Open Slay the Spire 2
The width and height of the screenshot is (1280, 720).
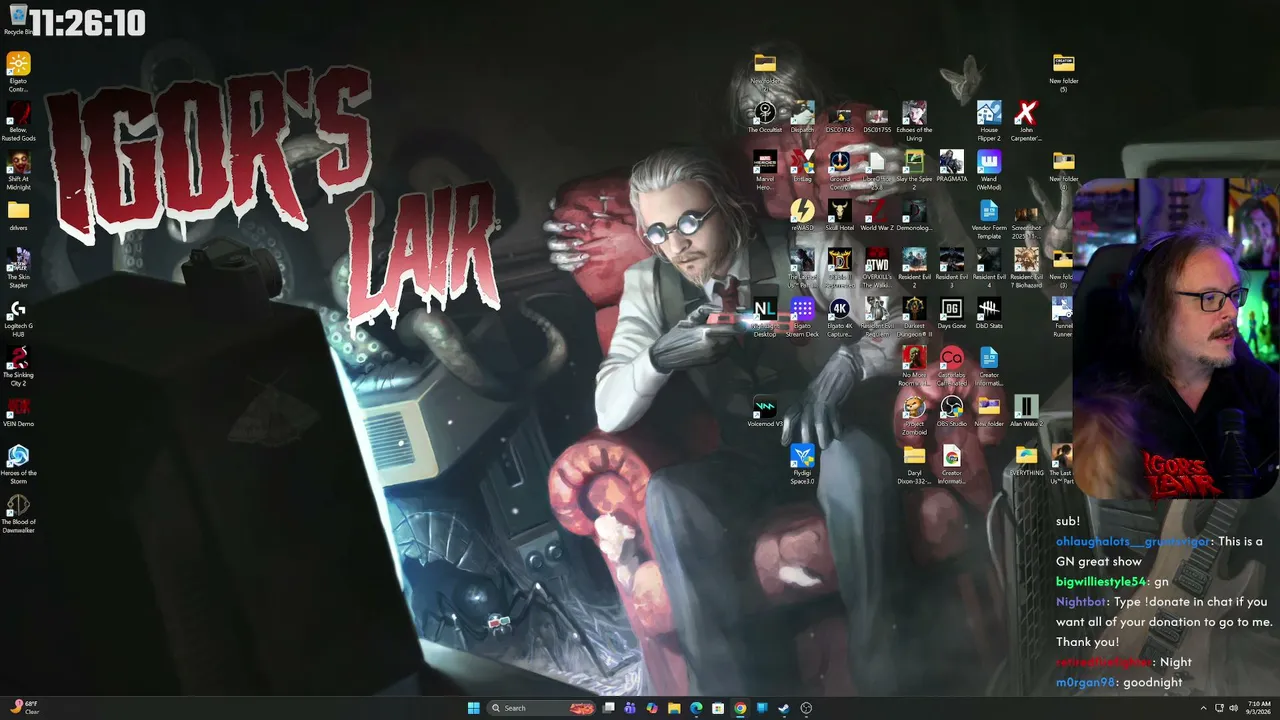914,170
